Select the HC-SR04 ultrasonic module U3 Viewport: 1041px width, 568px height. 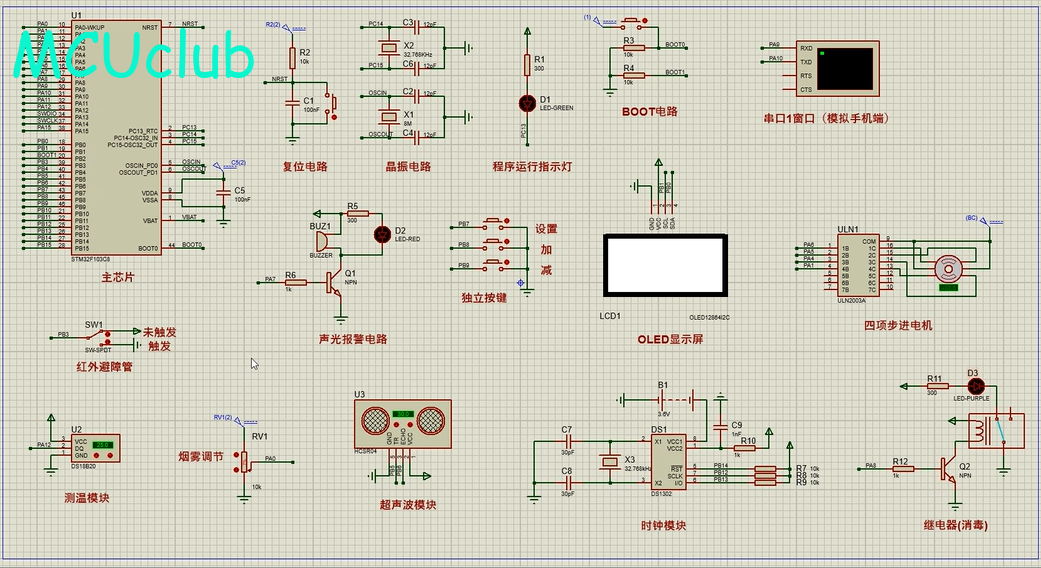click(x=403, y=423)
